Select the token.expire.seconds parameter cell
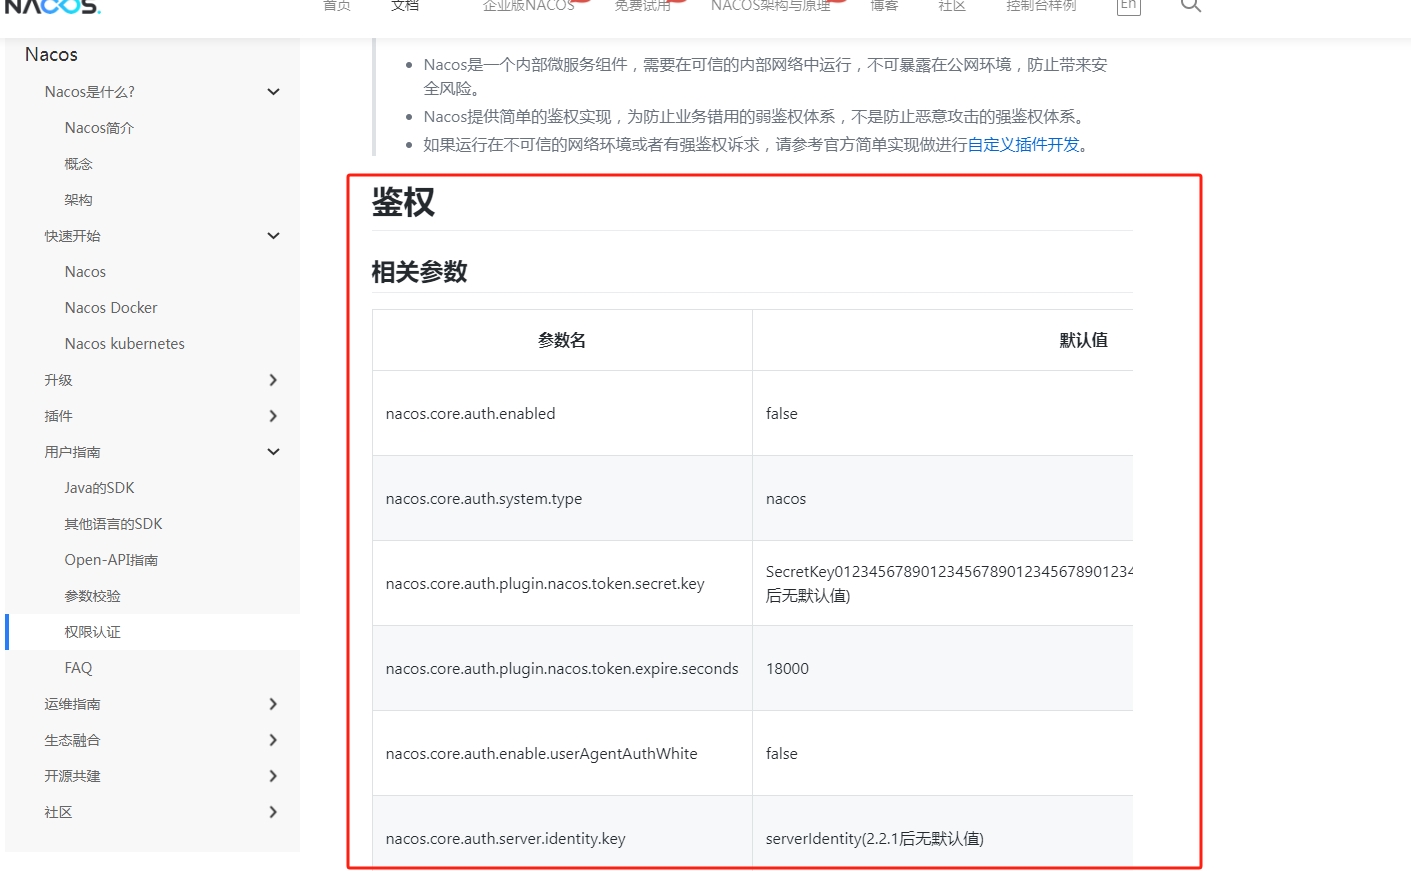Screen dimensions: 1411x871 562,668
